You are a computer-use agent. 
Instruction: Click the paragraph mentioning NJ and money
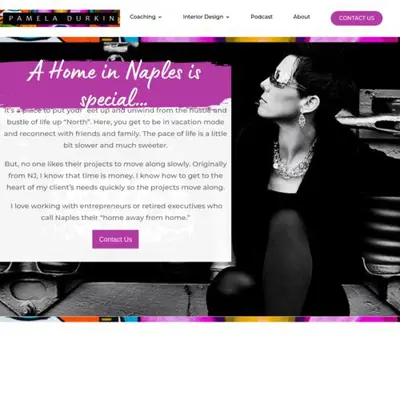115,176
